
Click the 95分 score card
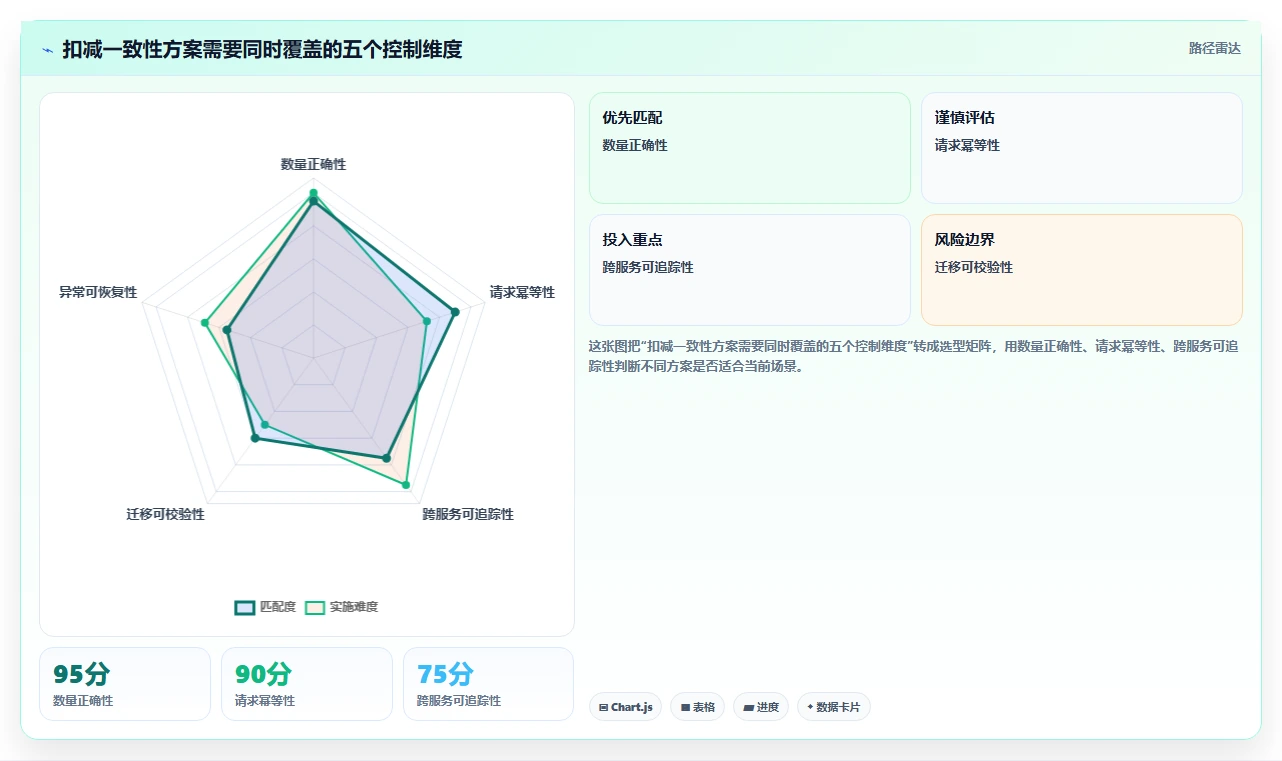pos(125,684)
